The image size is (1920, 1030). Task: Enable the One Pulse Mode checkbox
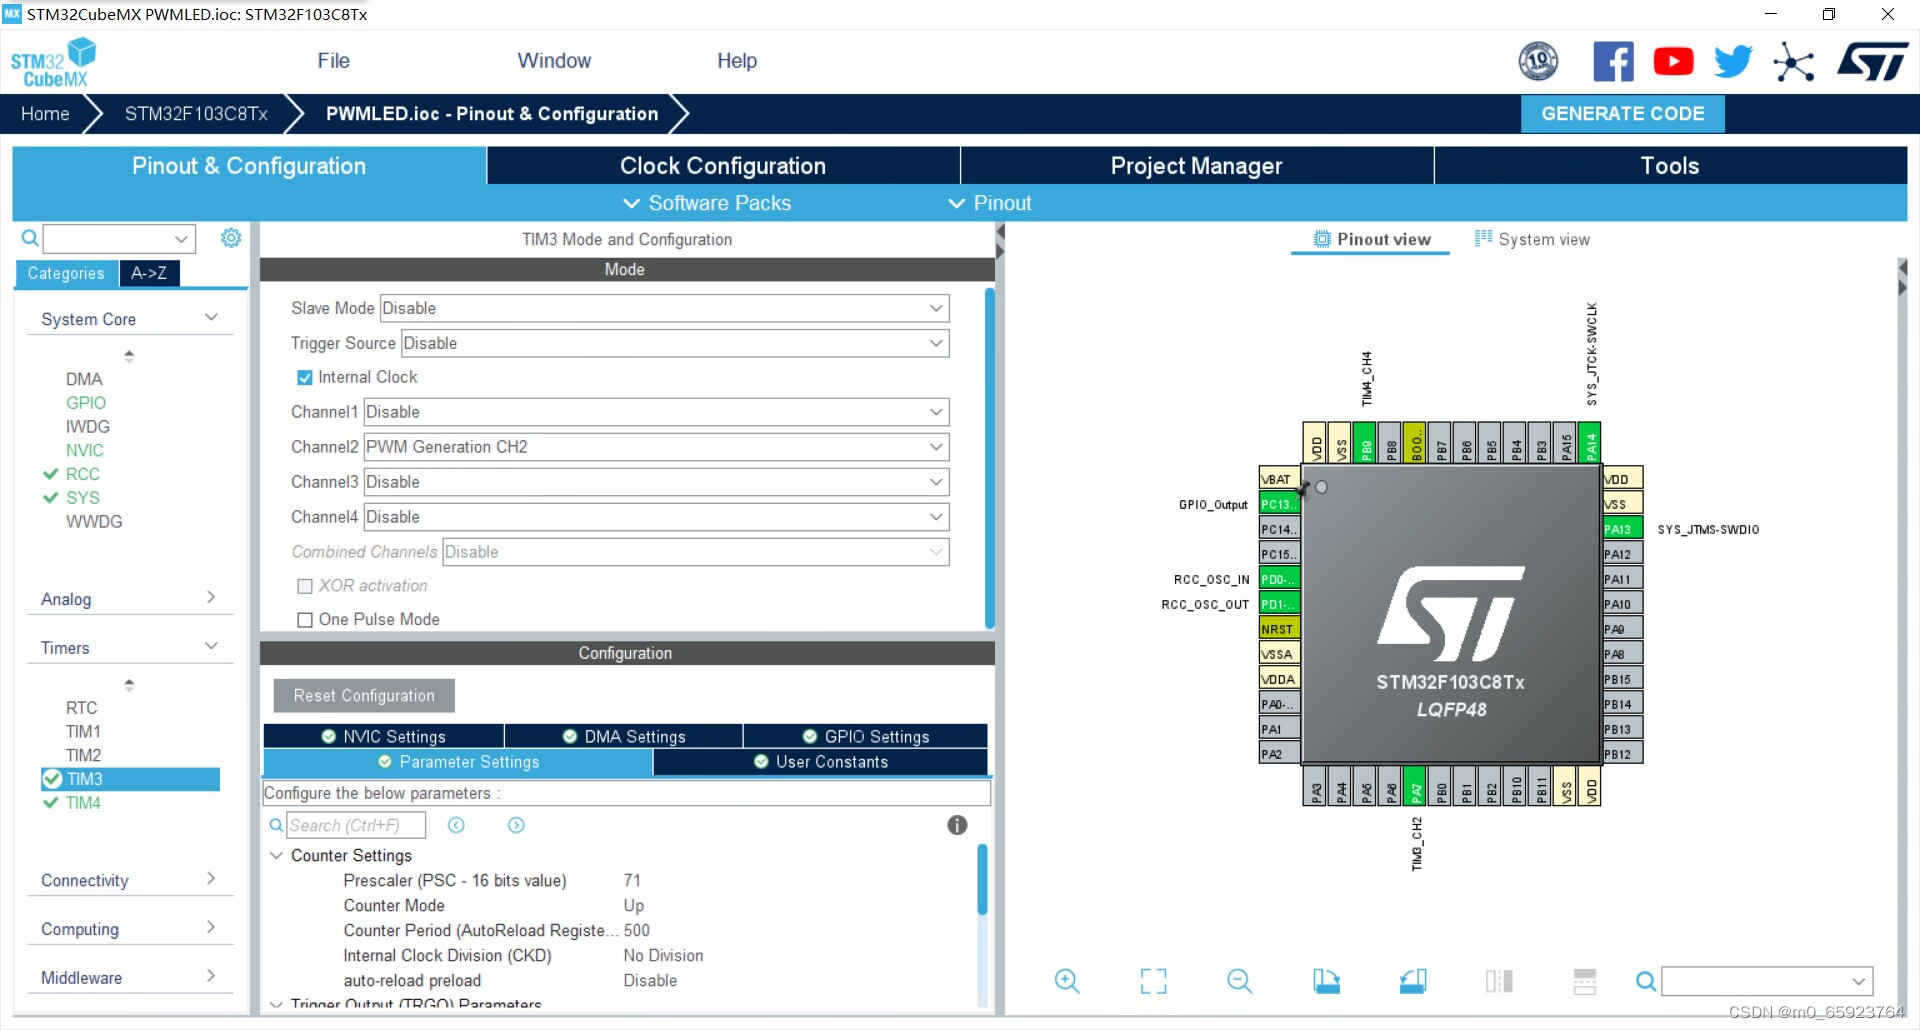[x=305, y=620]
